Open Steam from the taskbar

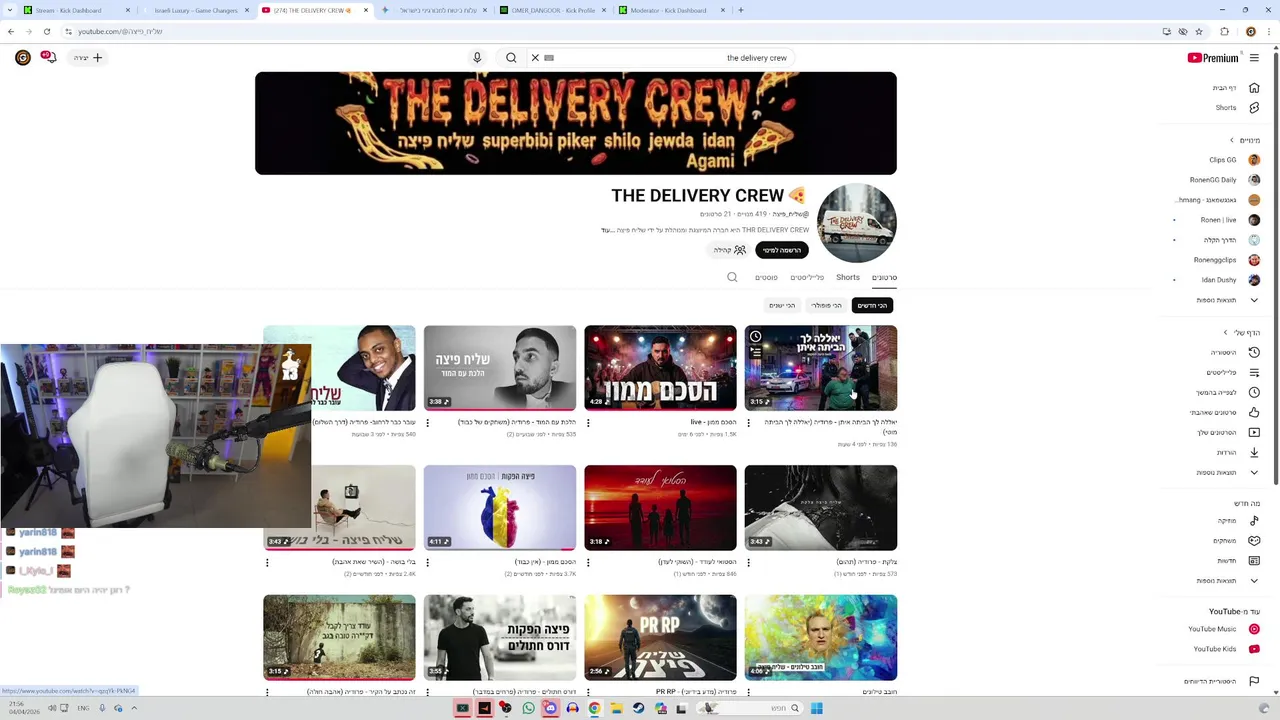click(638, 708)
